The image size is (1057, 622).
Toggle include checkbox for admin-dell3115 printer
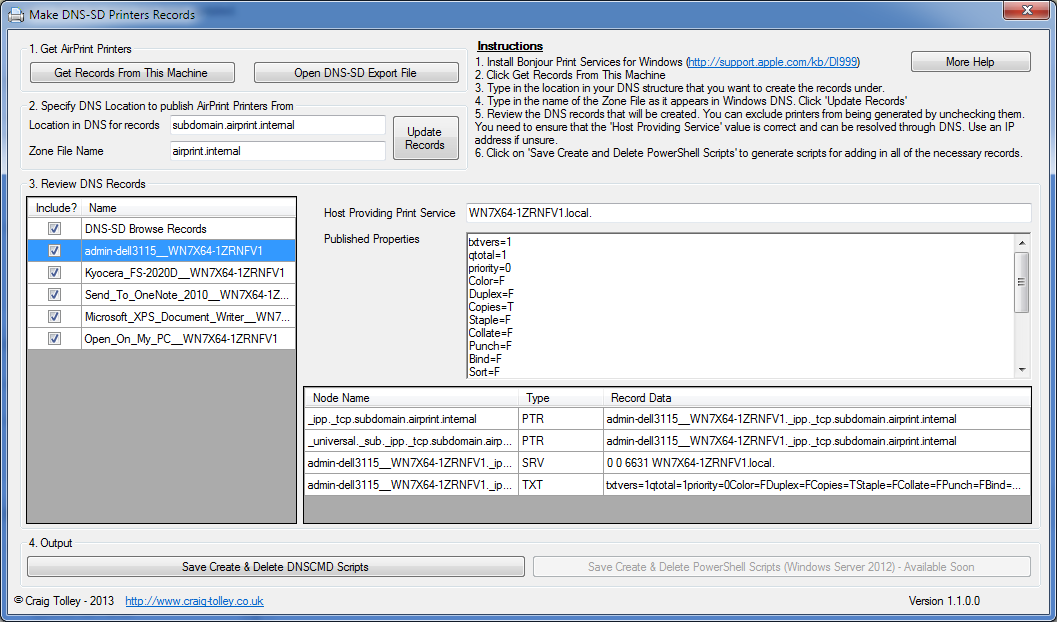coord(55,251)
